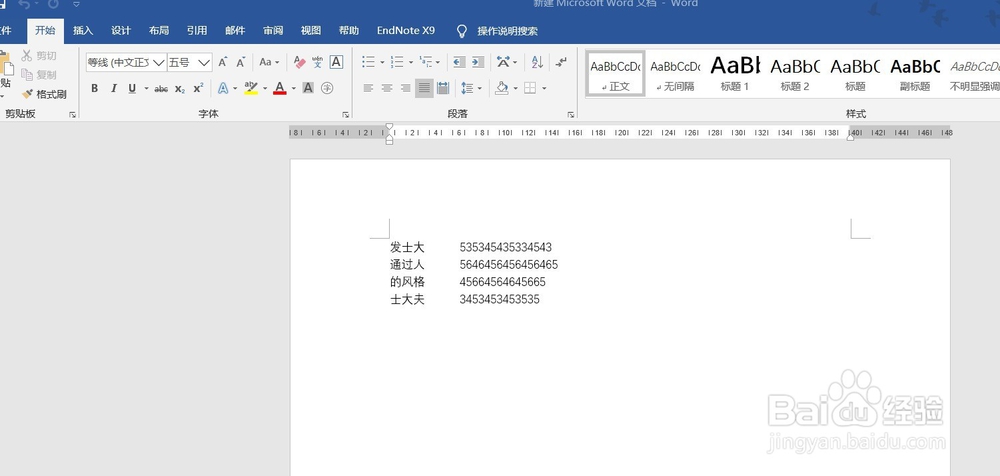Open the EndNote X9 tab

(x=406, y=31)
